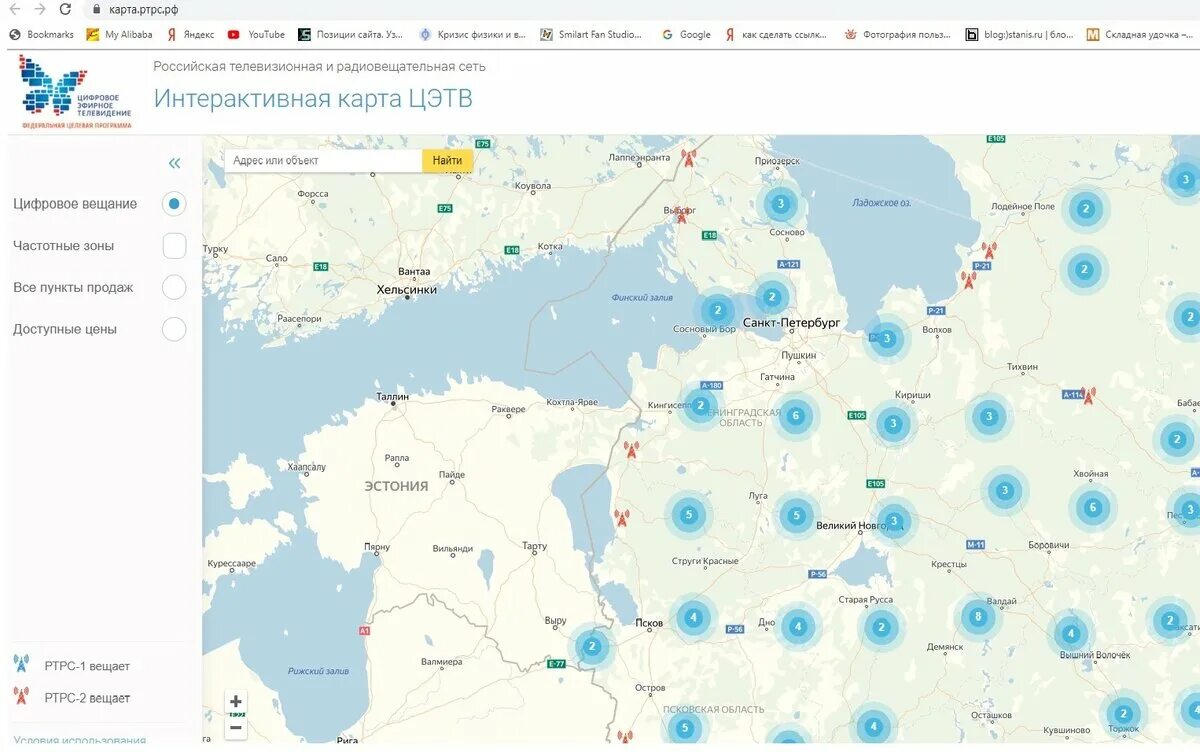
Task: Click the cluster marker 5 below Луга
Action: [x=797, y=516]
